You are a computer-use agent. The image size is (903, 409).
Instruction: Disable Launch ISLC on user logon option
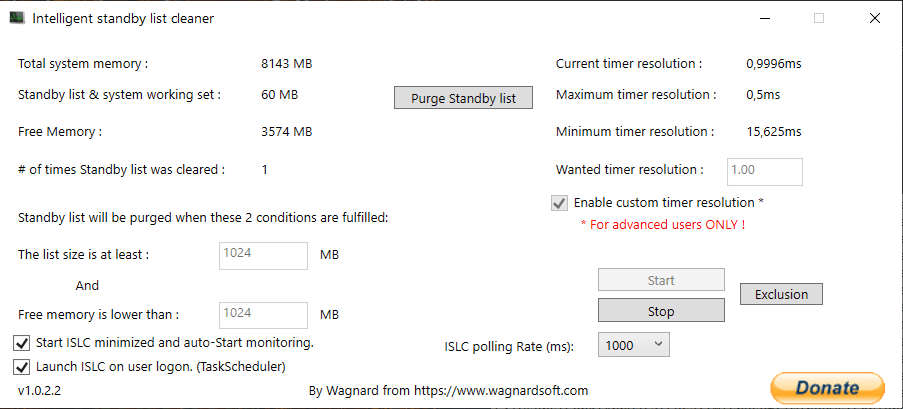coord(21,366)
